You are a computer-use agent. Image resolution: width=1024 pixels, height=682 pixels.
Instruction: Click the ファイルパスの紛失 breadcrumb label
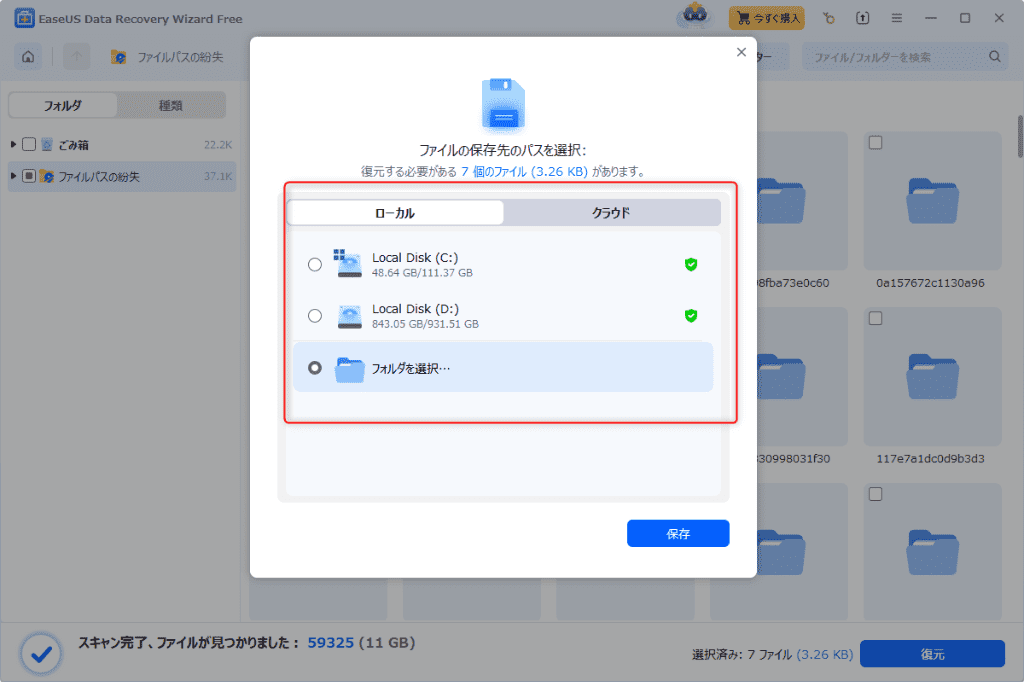(180, 57)
